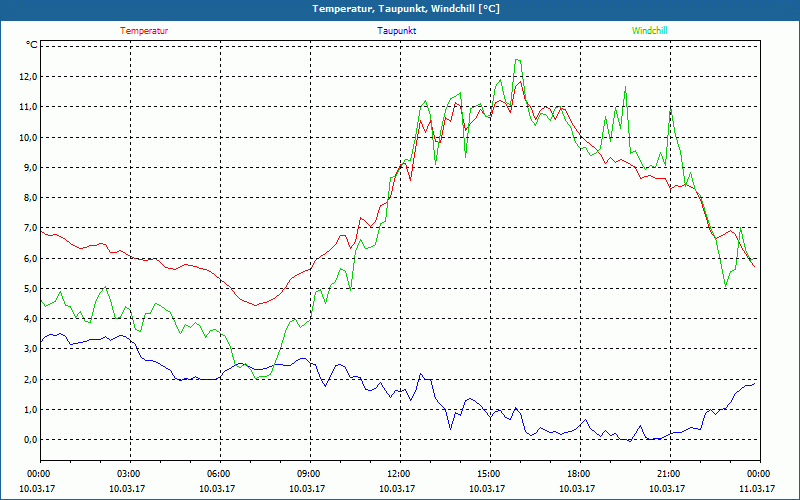Click the 0,0 y-axis value

(x=31, y=439)
